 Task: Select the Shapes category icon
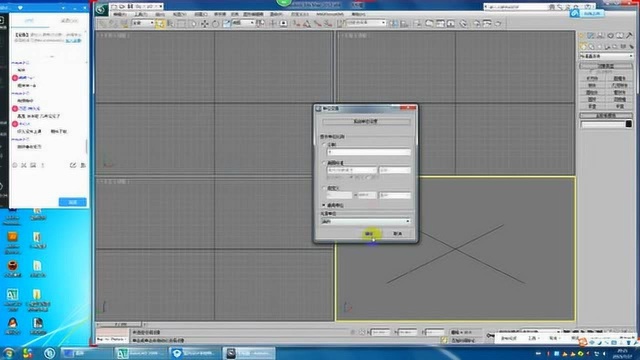(591, 47)
